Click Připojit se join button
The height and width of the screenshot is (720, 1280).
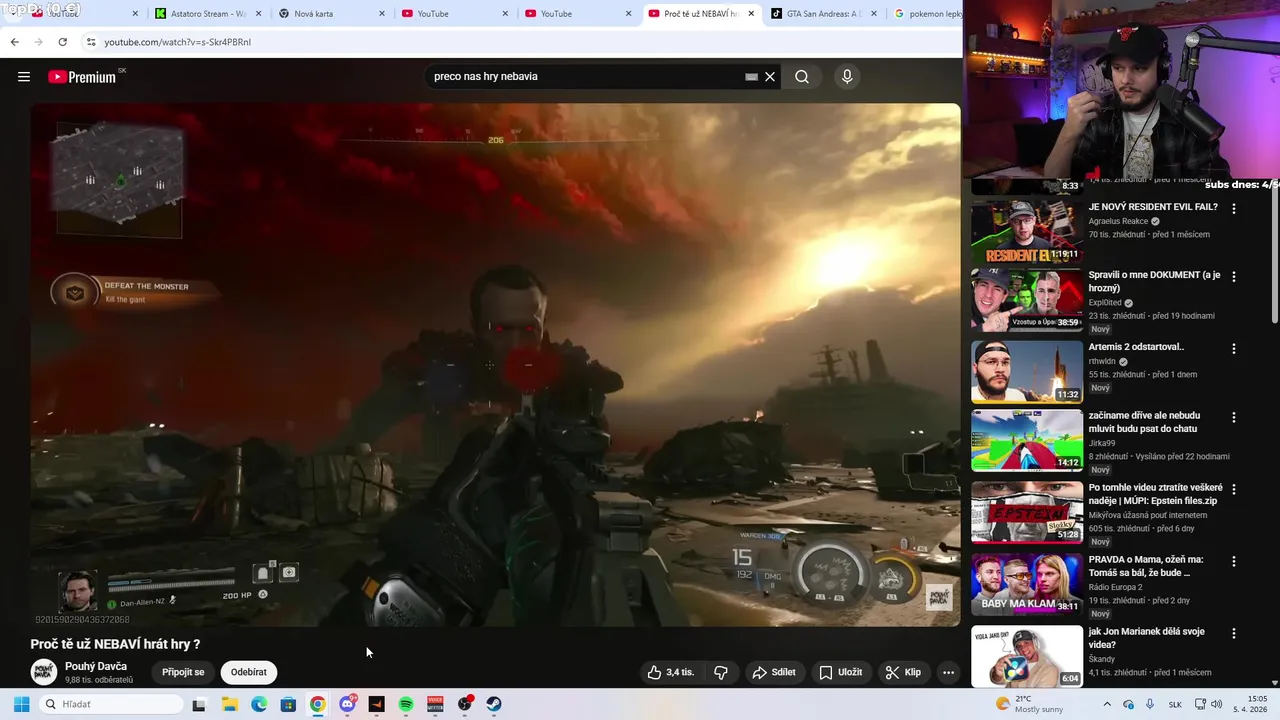point(183,672)
